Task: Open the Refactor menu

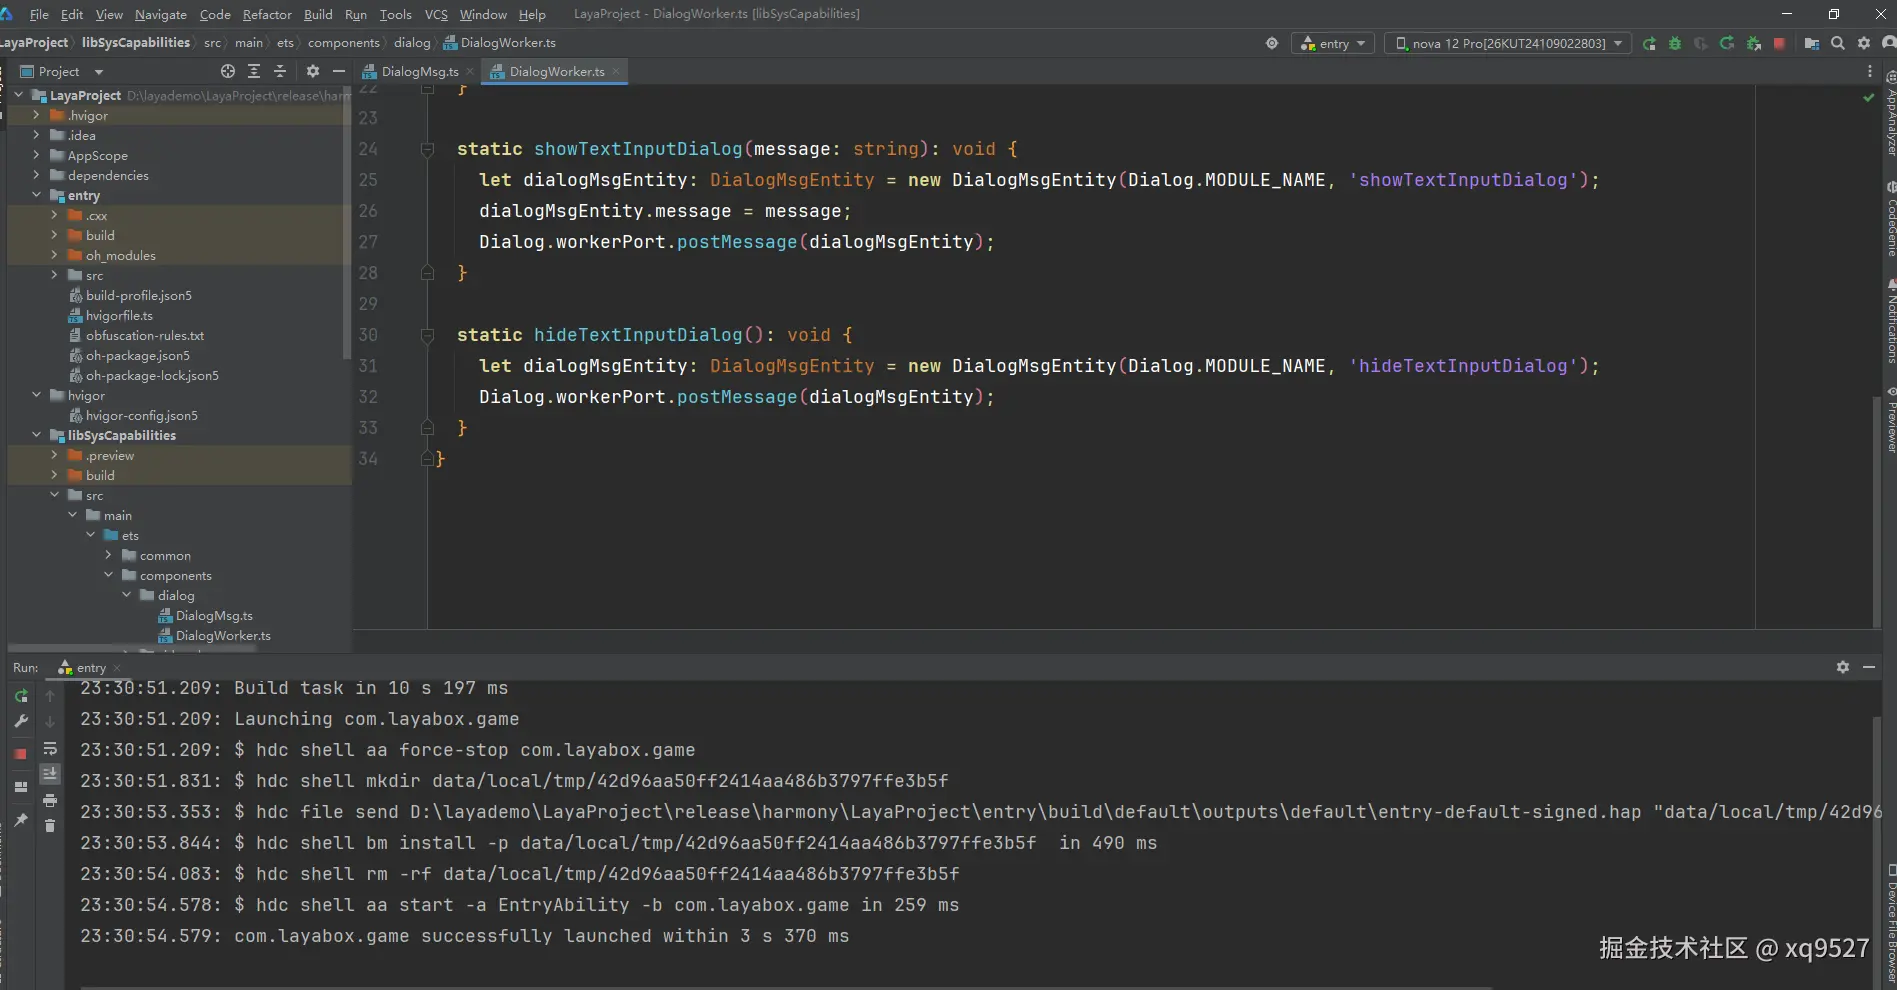Action: (267, 14)
